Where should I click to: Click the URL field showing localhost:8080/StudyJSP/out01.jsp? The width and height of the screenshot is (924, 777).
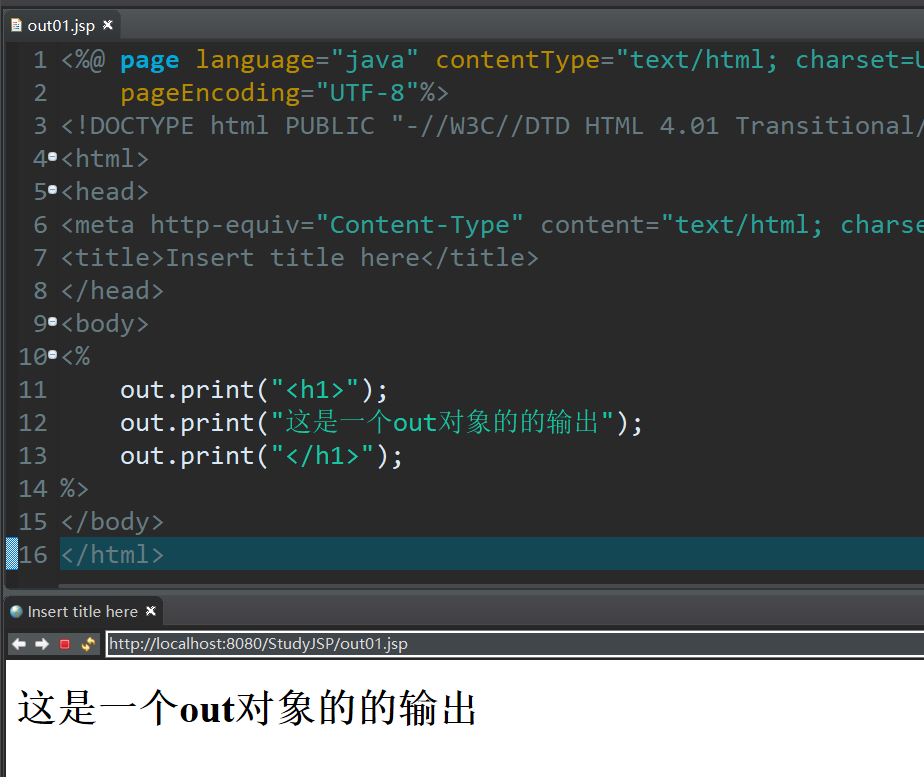(515, 643)
